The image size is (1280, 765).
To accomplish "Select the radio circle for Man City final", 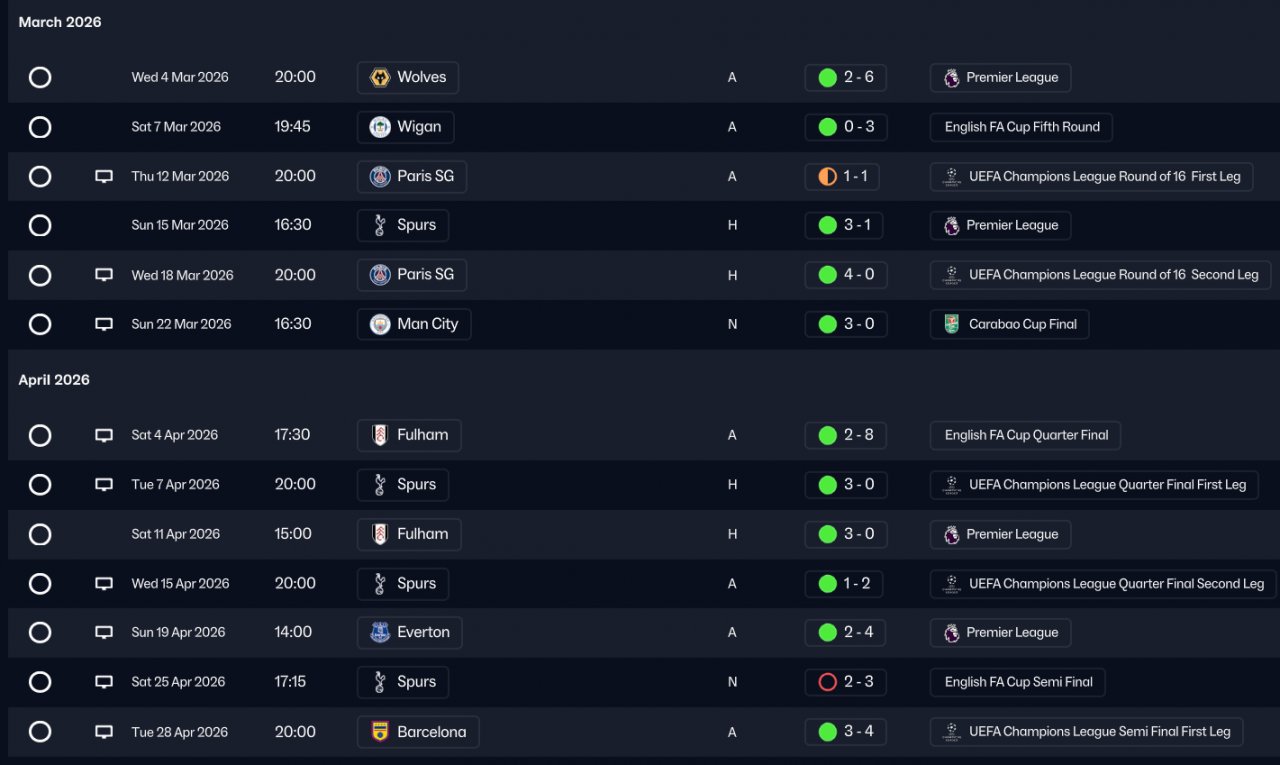I will [40, 324].
